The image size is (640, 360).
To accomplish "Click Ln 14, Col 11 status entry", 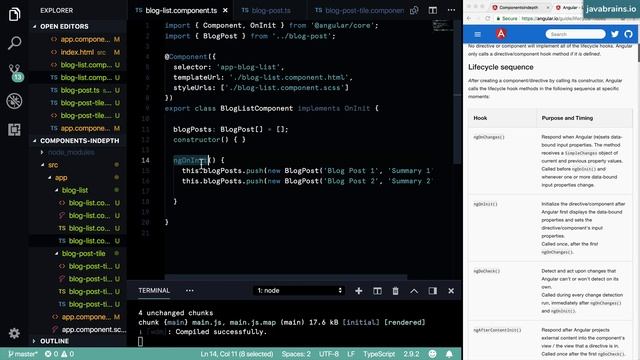I will 237,354.
